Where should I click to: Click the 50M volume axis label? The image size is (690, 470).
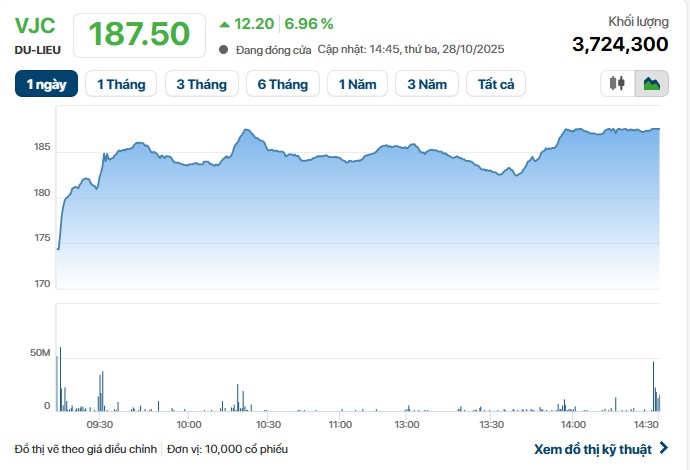click(x=40, y=353)
